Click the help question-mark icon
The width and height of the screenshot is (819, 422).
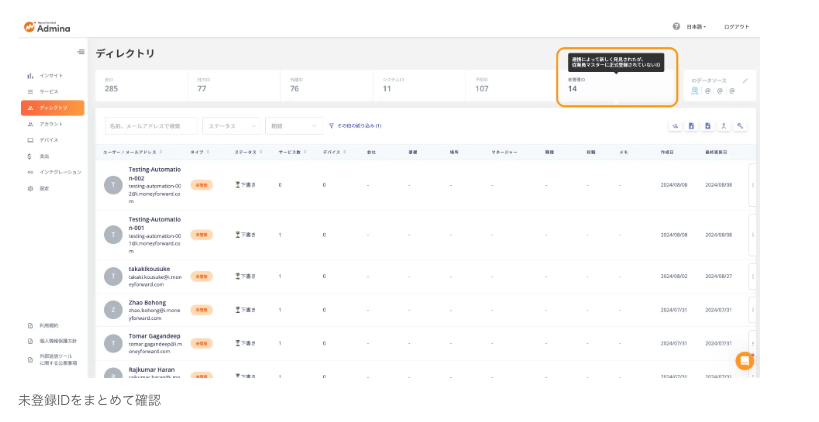pos(676,26)
